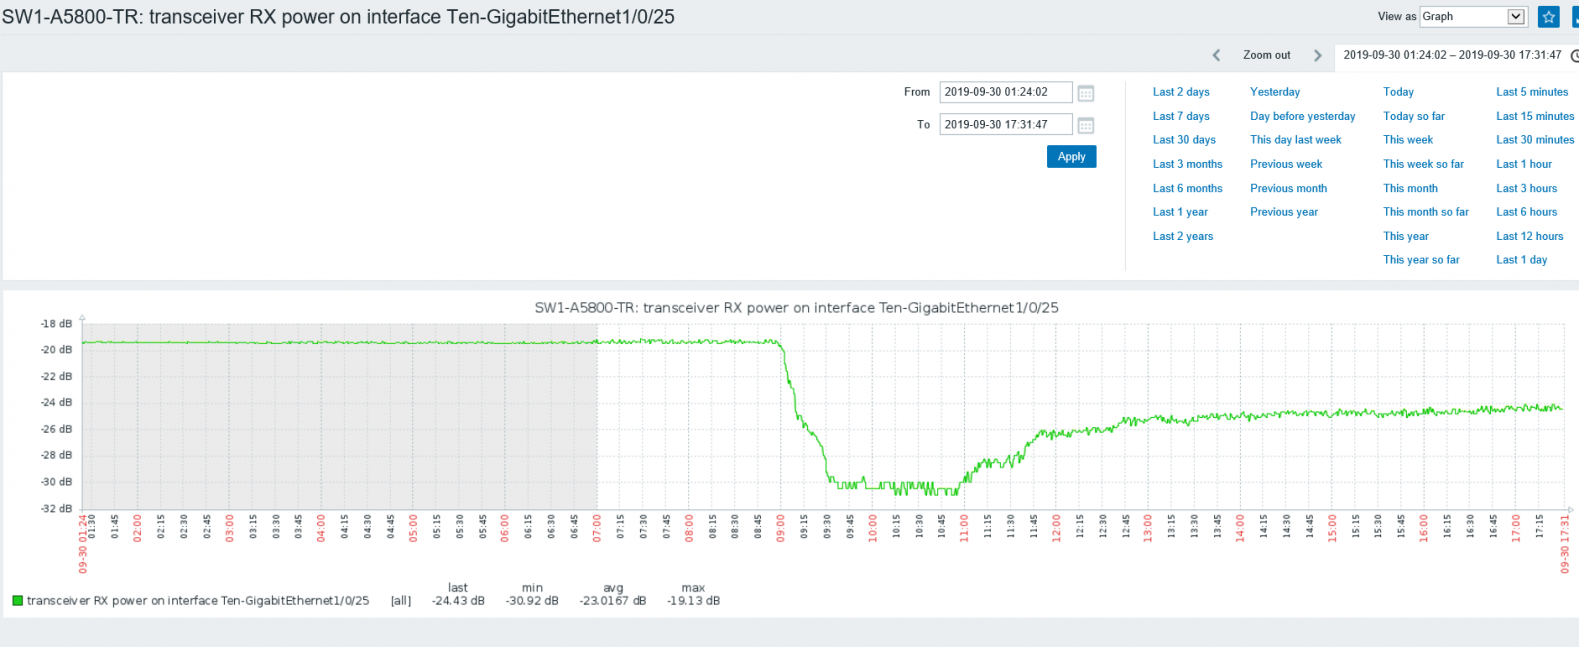The width and height of the screenshot is (1579, 647).
Task: Select Last 1 hour range
Action: 1524,164
